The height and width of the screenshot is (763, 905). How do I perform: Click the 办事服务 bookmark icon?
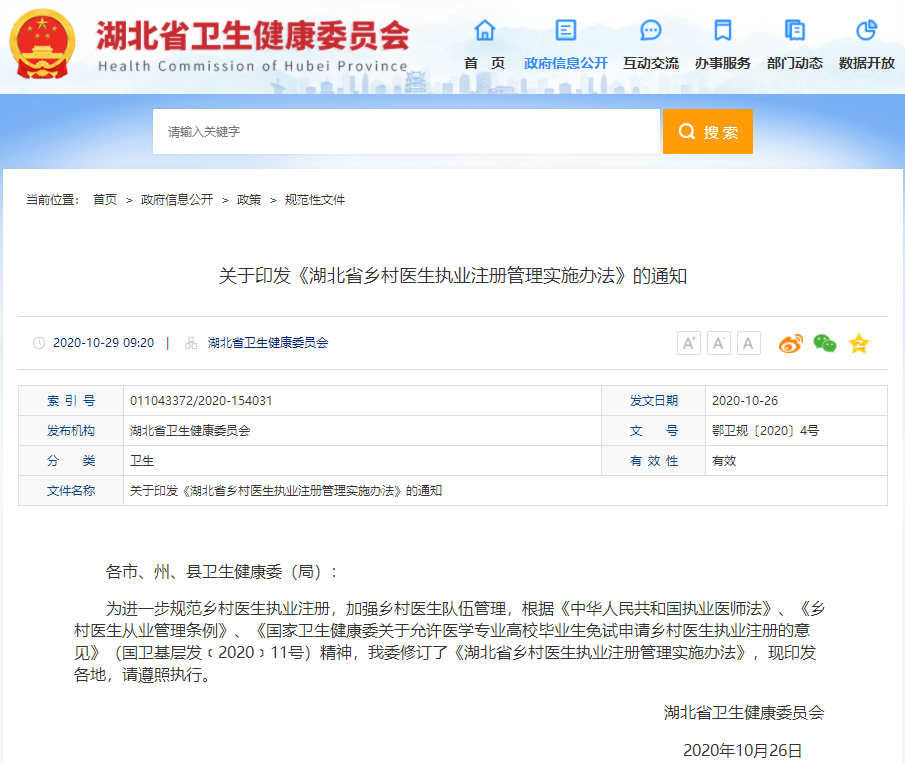722,30
